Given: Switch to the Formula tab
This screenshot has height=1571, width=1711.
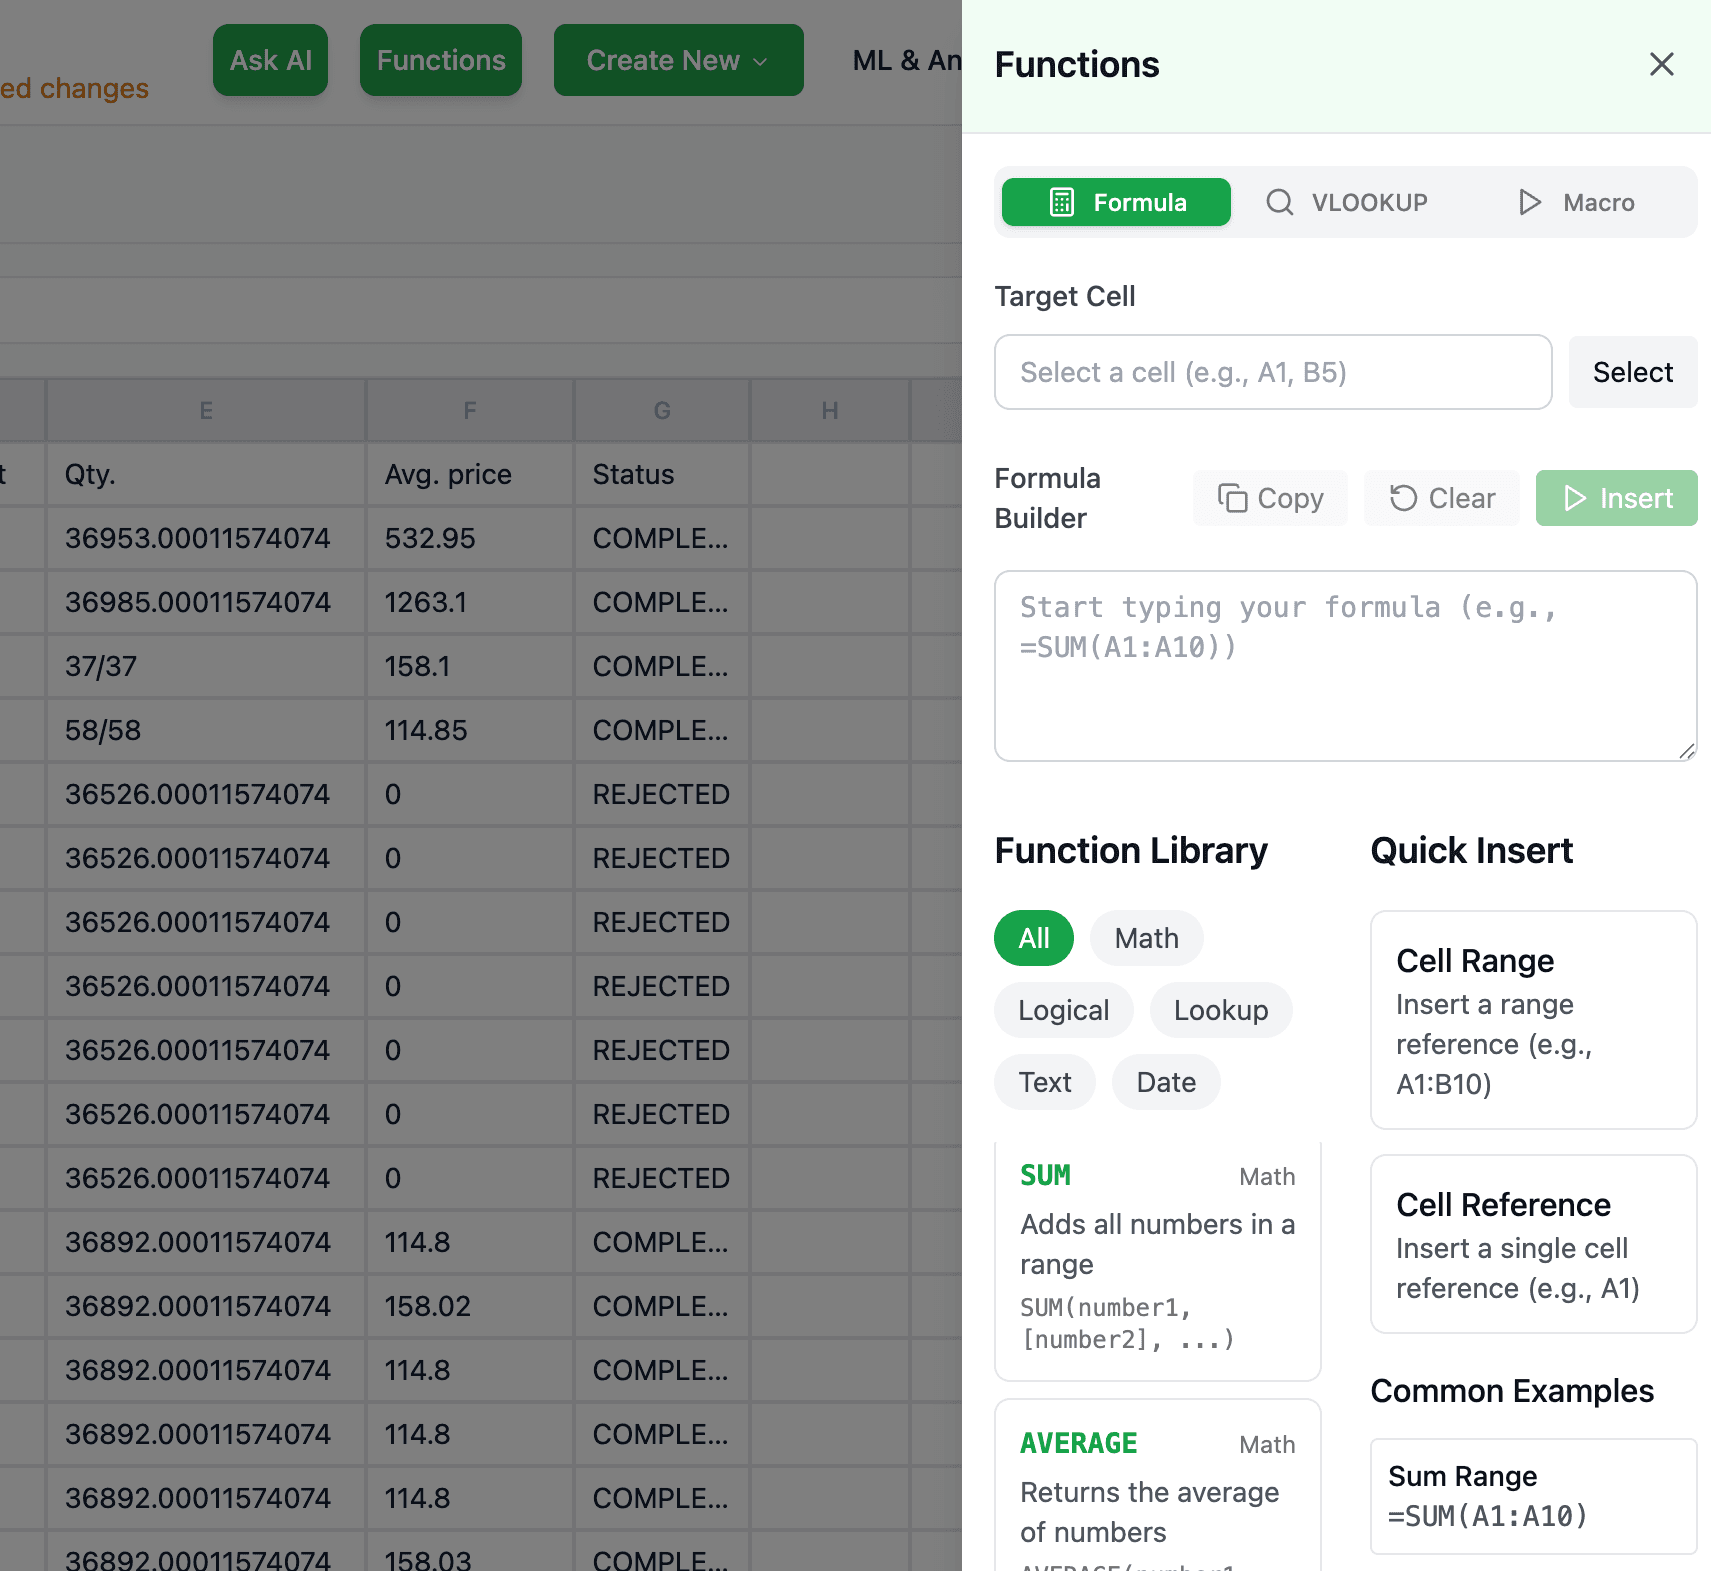Looking at the screenshot, I should coord(1116,202).
